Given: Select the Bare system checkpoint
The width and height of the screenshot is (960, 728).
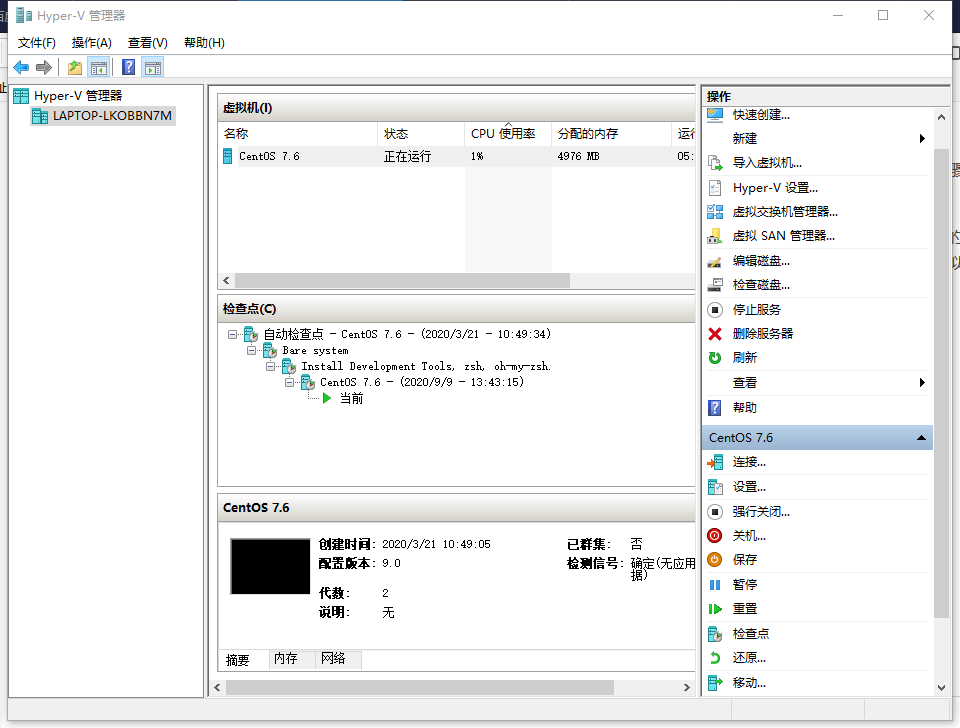Looking at the screenshot, I should [315, 351].
